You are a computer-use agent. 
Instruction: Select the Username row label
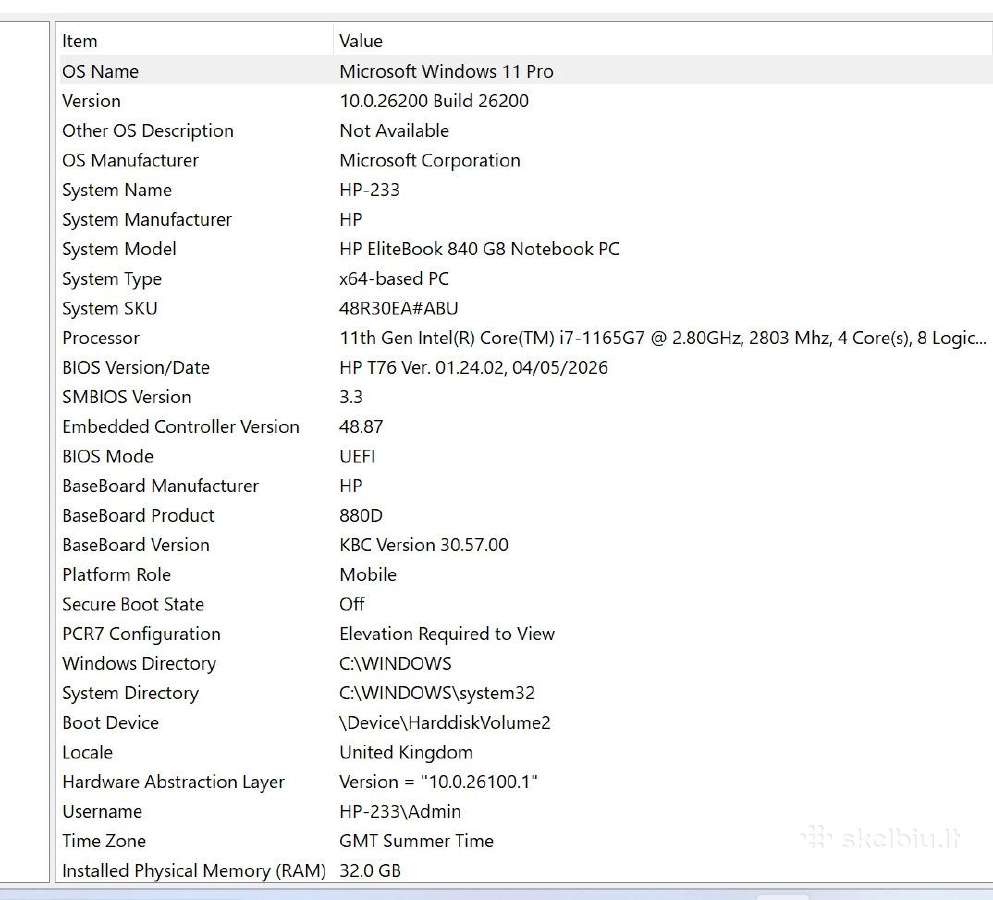click(x=102, y=812)
